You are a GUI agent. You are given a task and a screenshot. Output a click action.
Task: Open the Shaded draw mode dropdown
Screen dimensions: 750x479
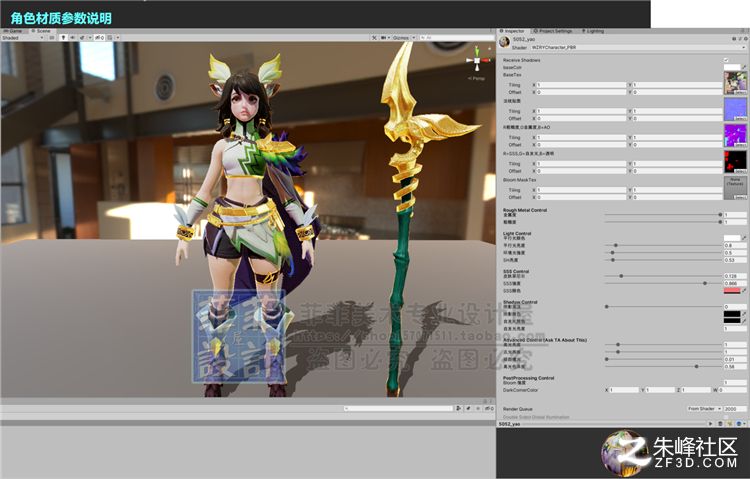22,37
